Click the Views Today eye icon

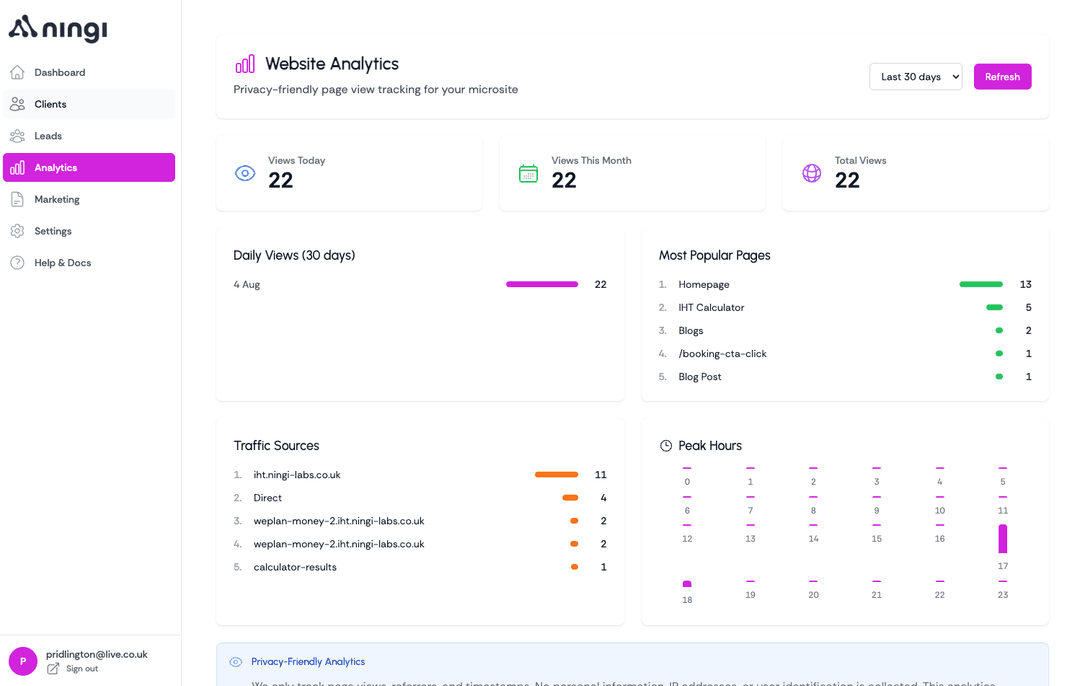245,173
